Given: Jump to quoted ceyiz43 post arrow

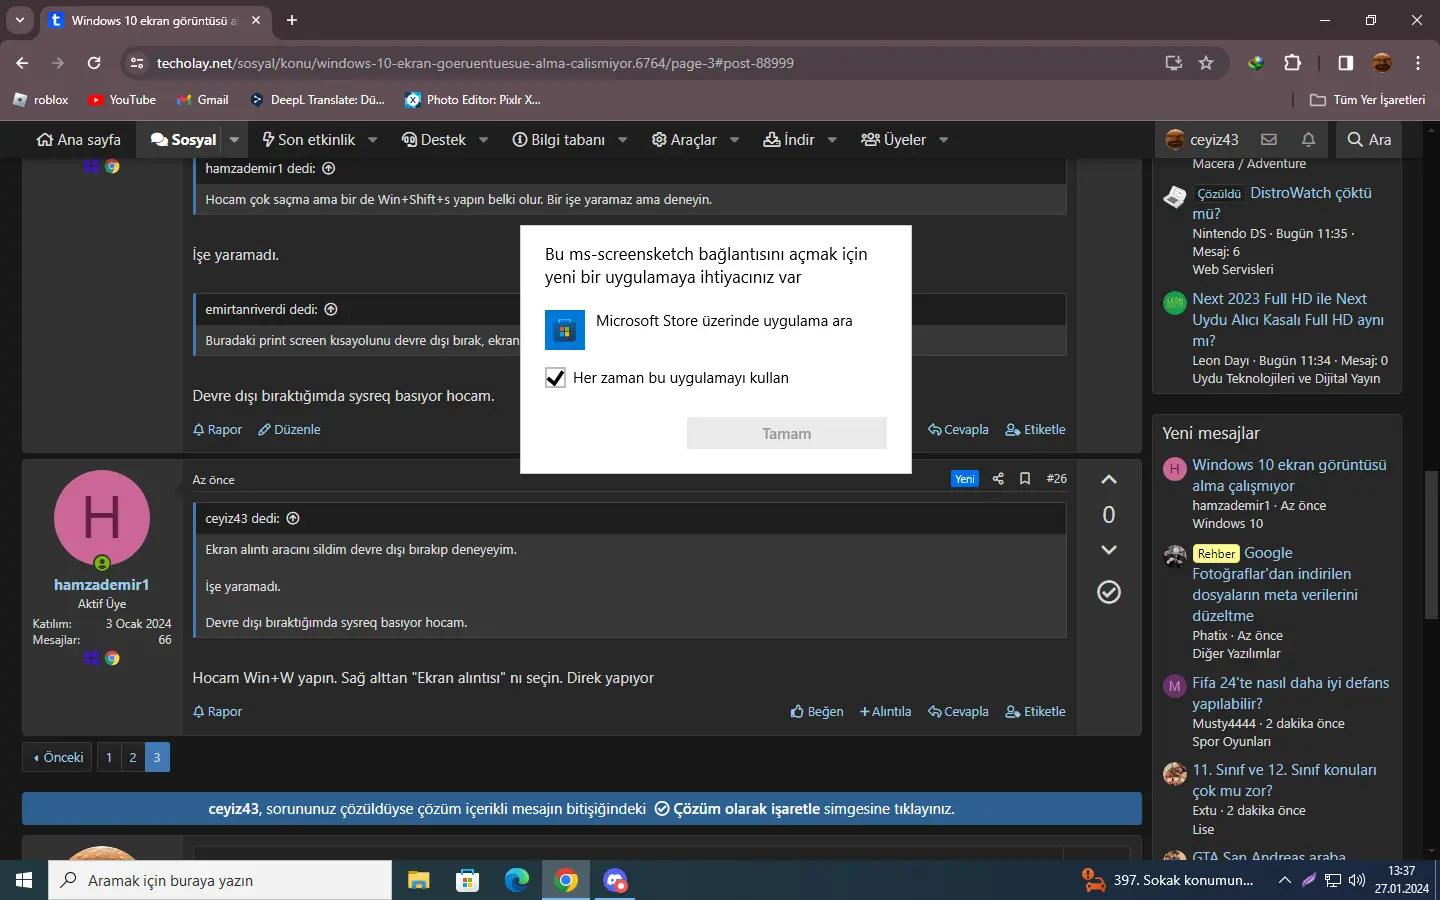Looking at the screenshot, I should click(x=293, y=518).
